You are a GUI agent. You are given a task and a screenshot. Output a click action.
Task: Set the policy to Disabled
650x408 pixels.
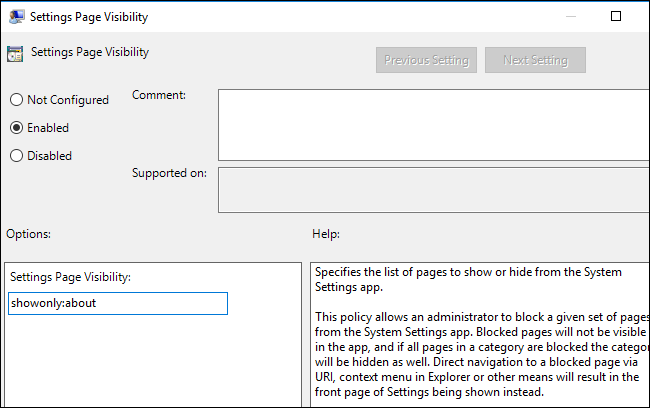(16, 156)
